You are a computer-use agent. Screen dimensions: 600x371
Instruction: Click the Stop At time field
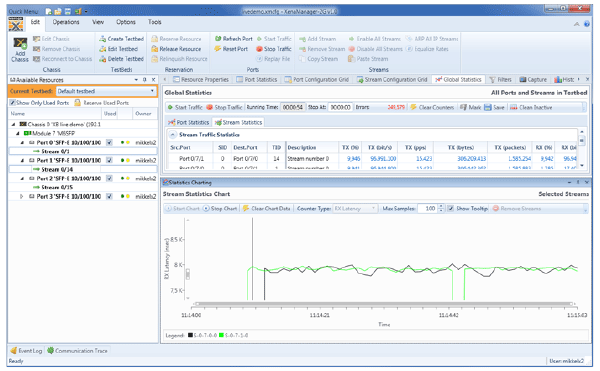pyautogui.click(x=340, y=107)
